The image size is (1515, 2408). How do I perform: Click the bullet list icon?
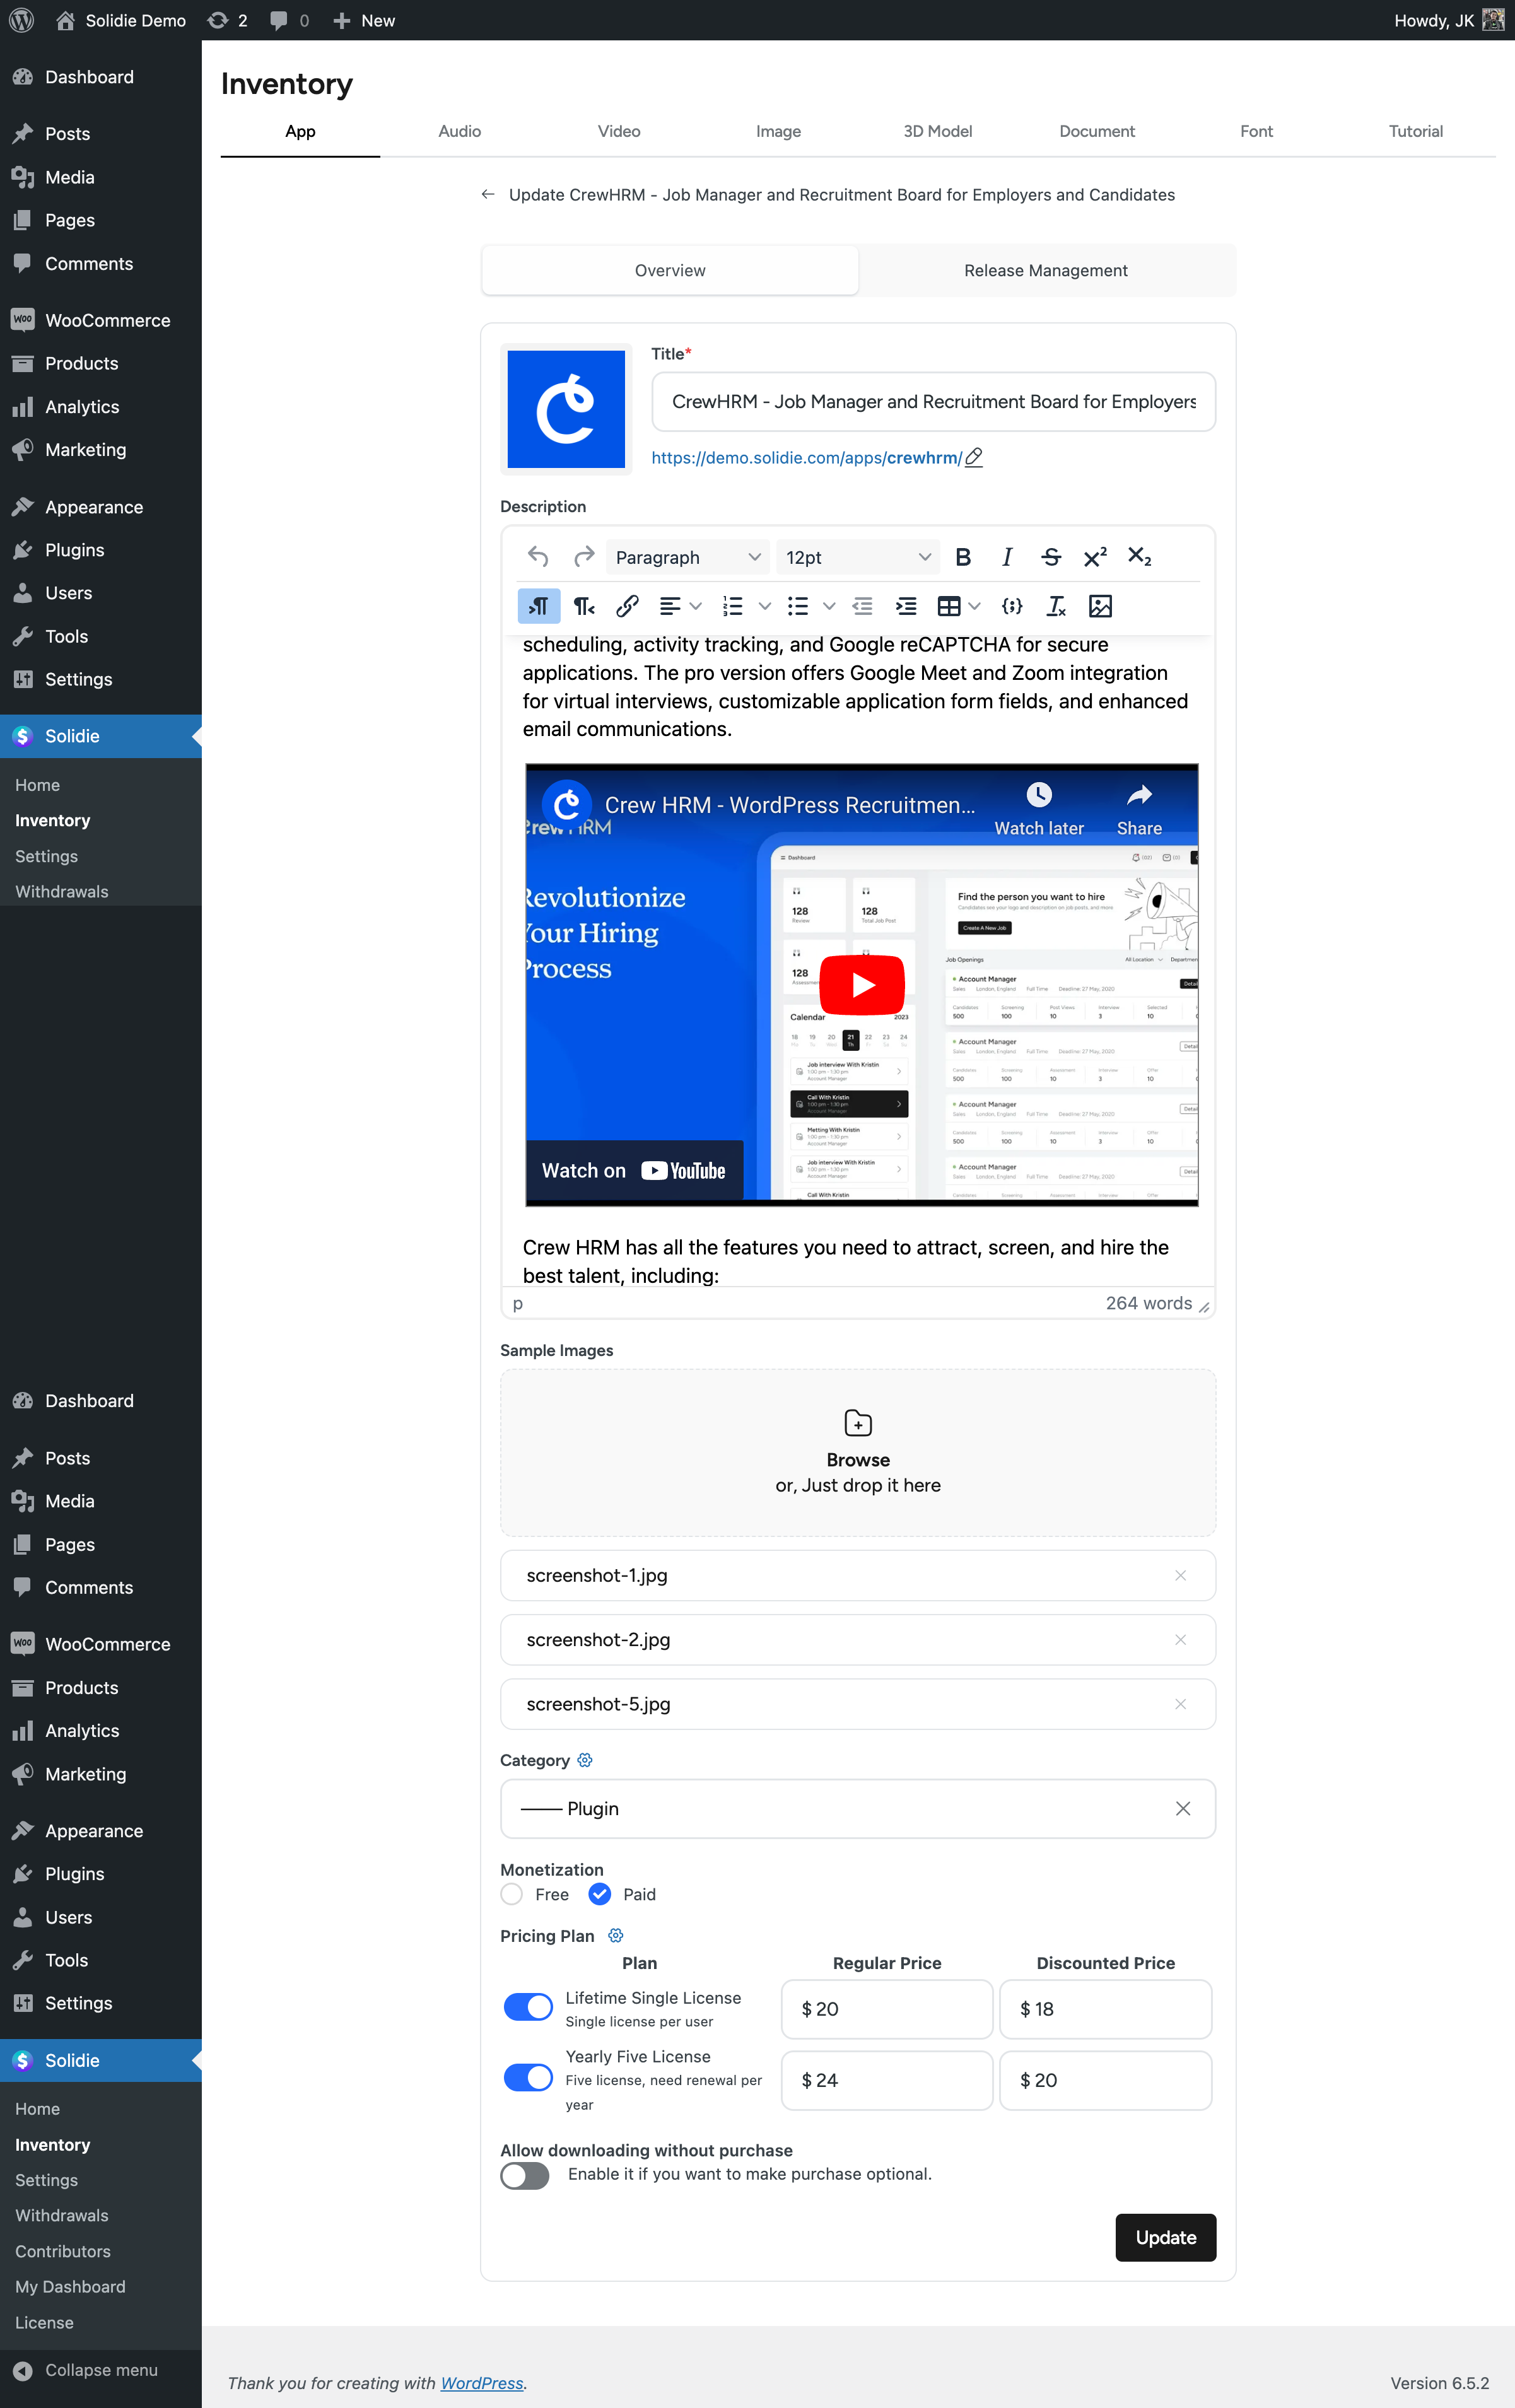[x=797, y=606]
